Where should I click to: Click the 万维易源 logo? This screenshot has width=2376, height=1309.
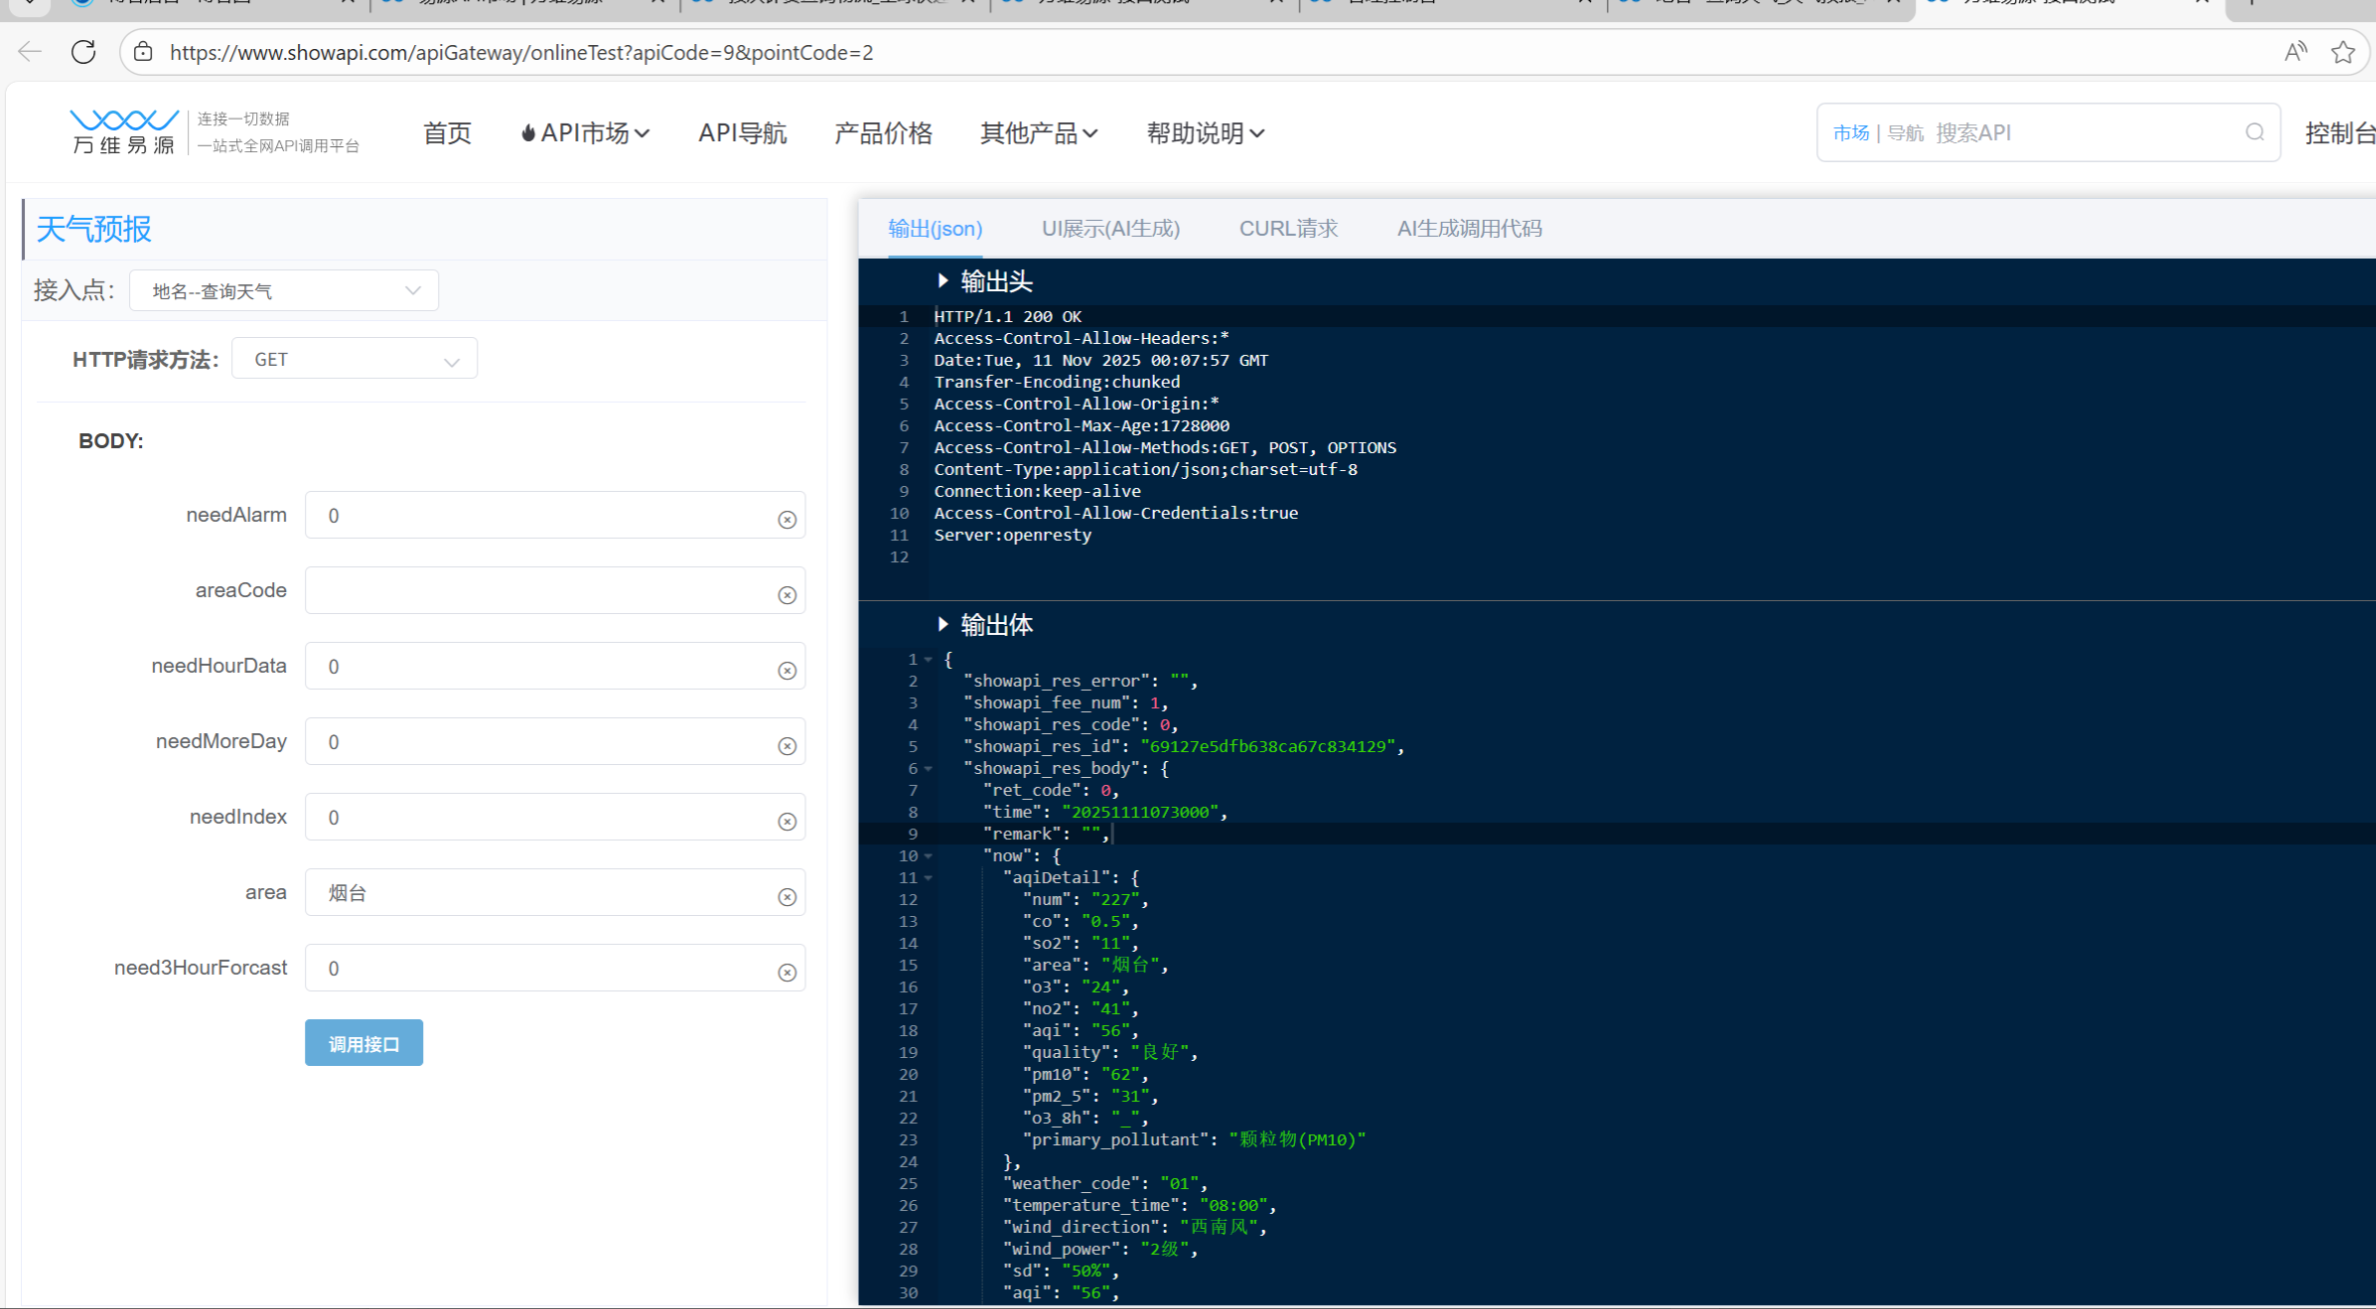click(x=124, y=132)
